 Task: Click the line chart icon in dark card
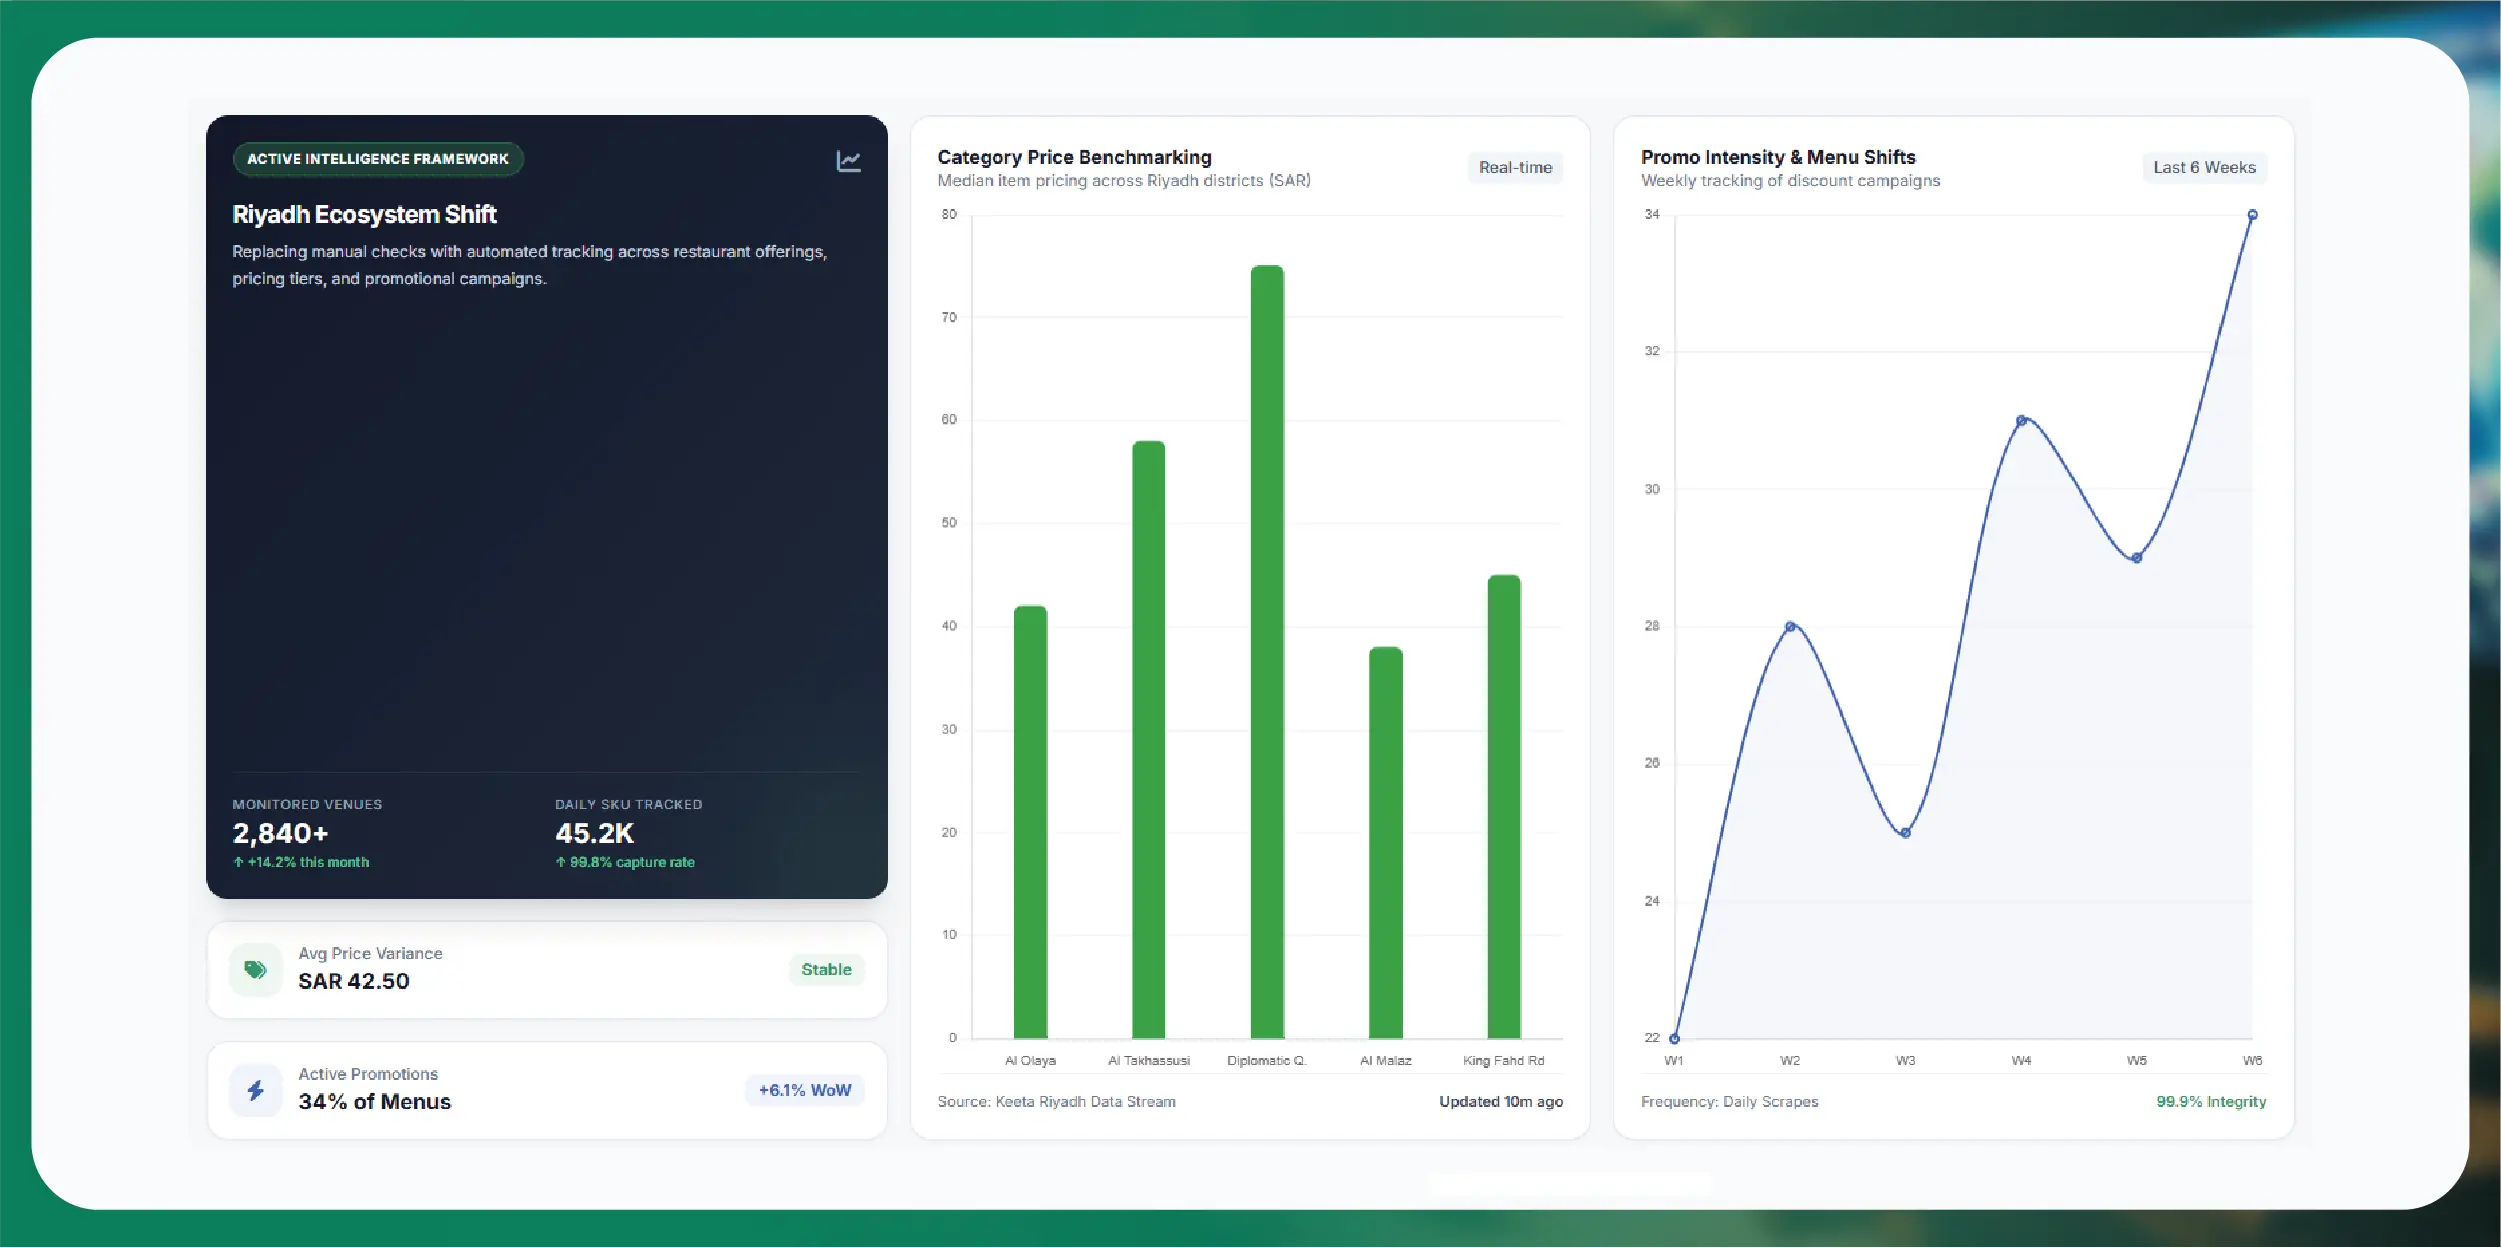tap(848, 161)
